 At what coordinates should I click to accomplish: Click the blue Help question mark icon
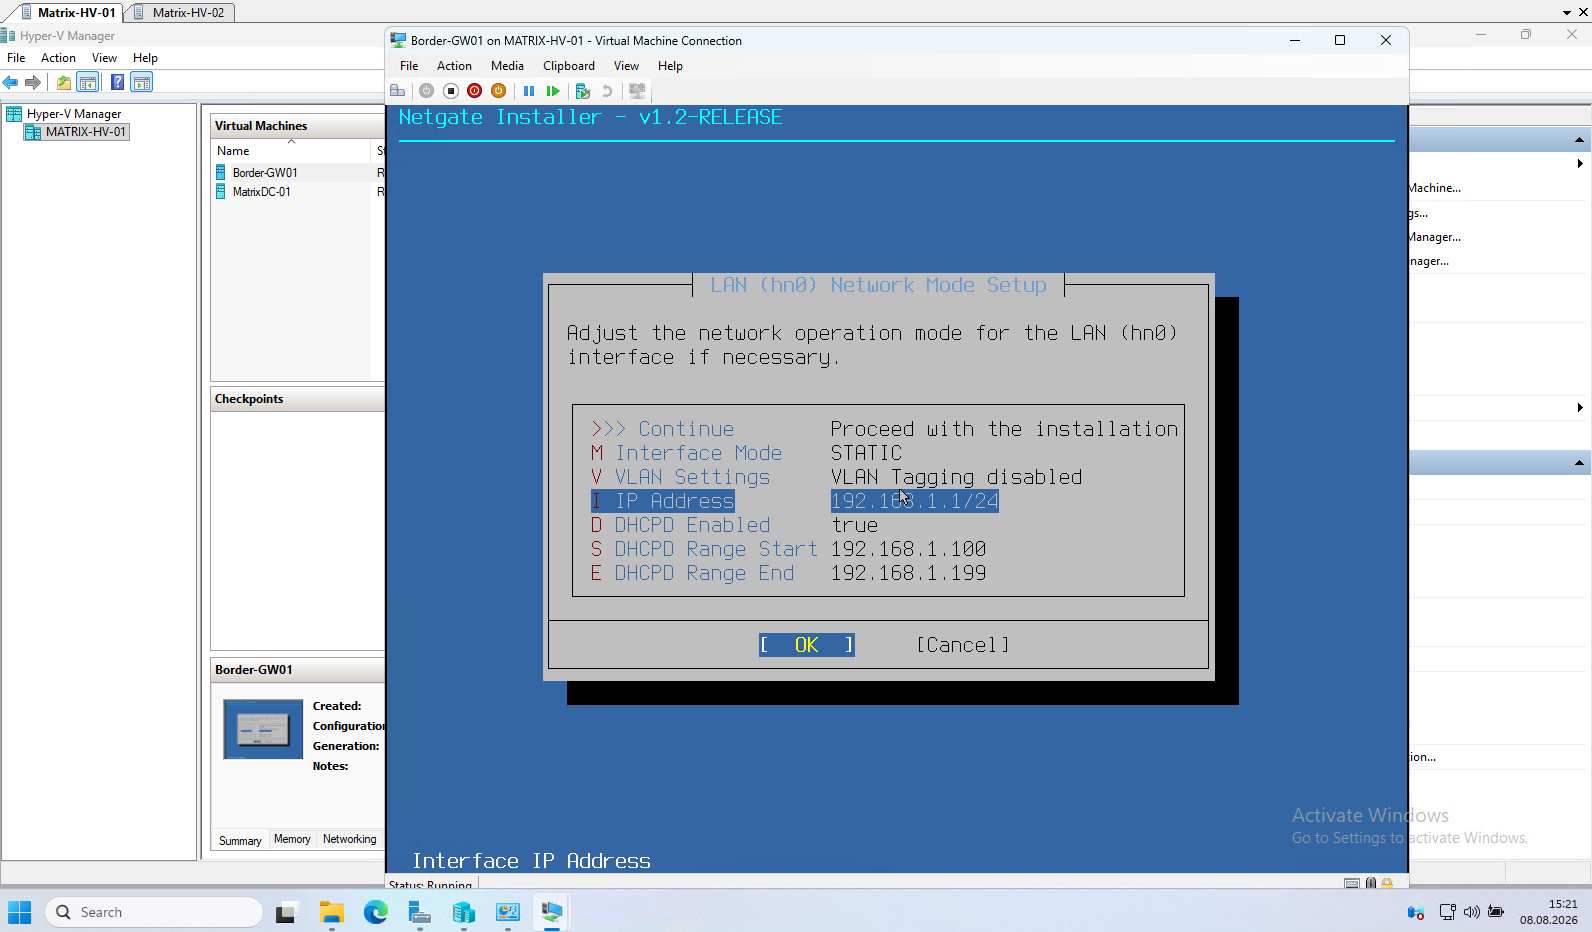(x=118, y=82)
